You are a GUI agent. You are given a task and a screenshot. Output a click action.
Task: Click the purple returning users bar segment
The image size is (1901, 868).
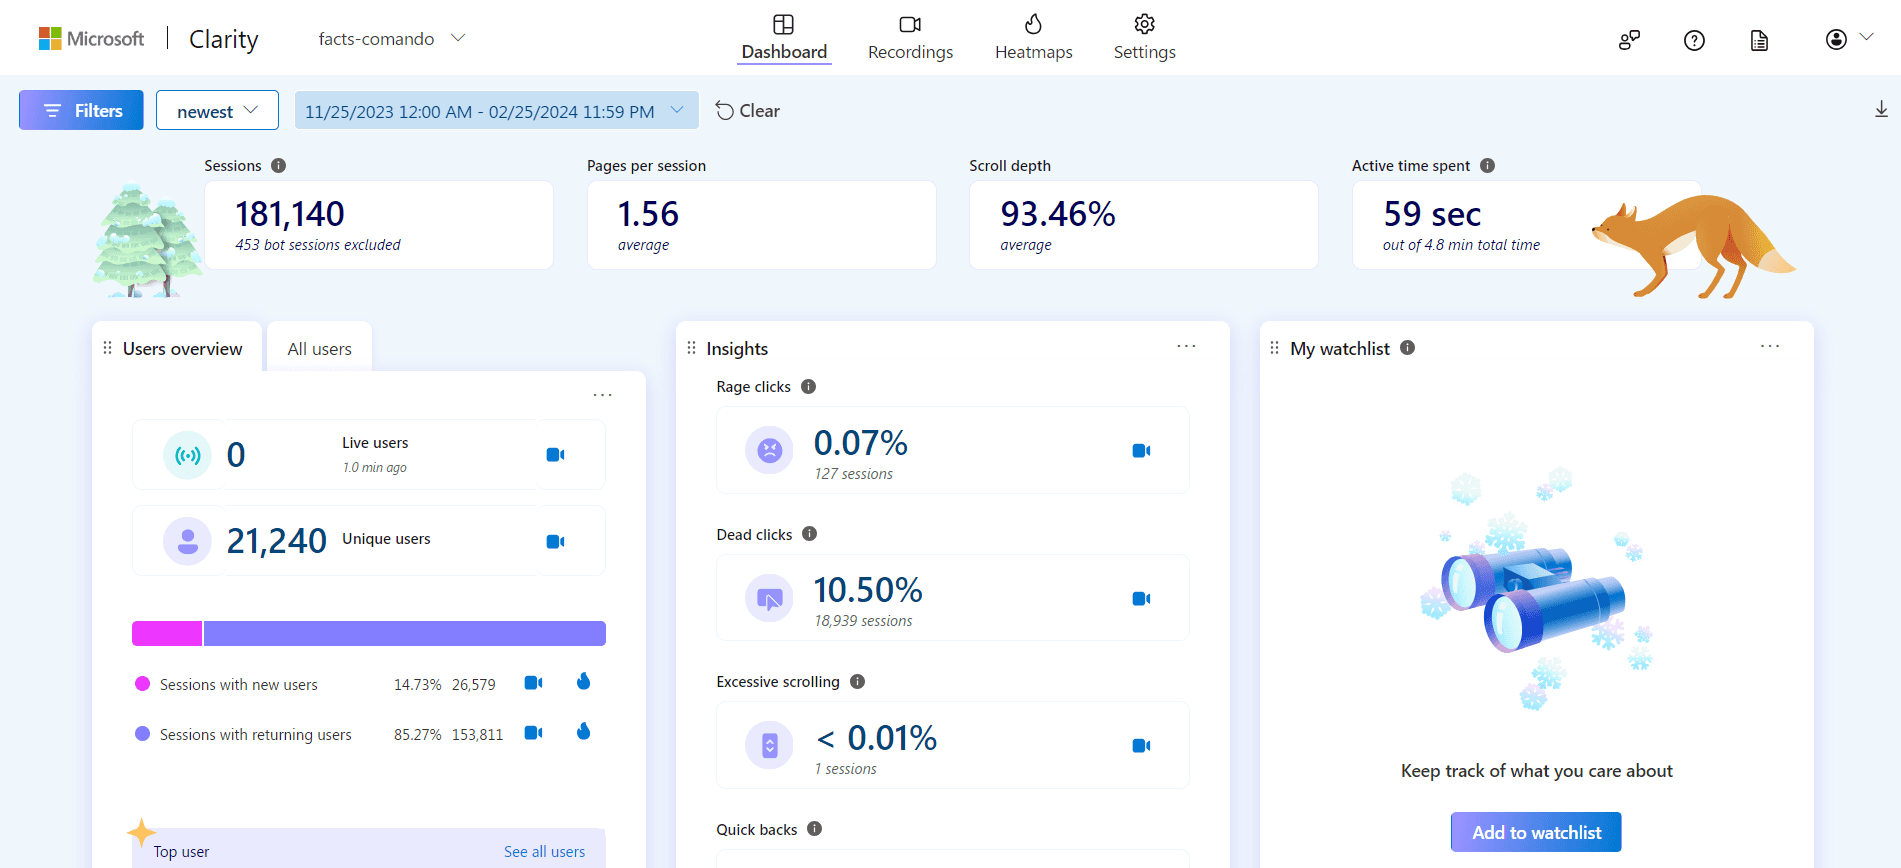405,633
